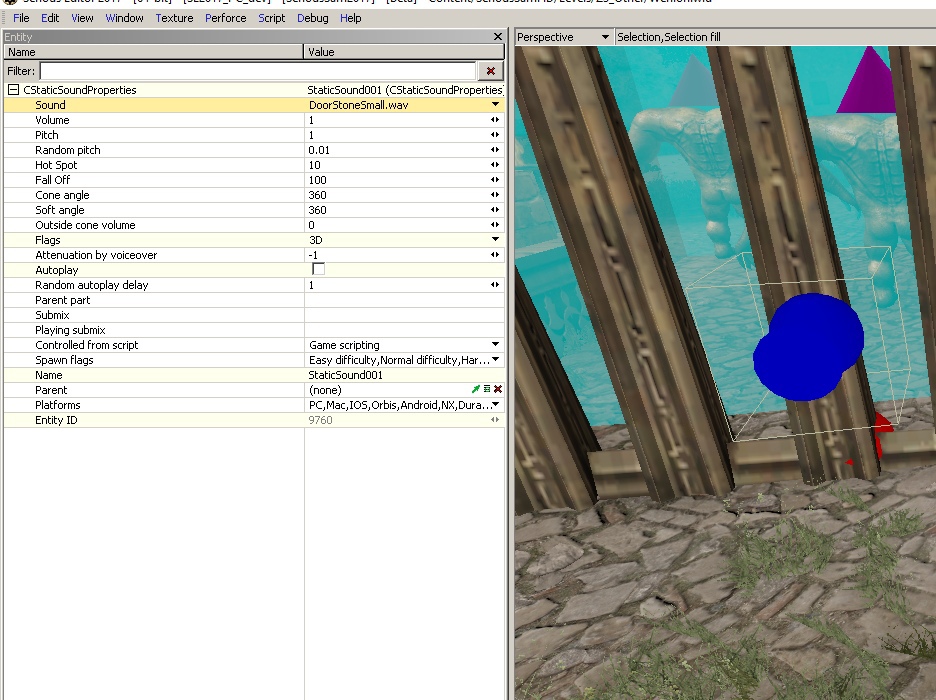Close the Entity panel

tap(498, 37)
